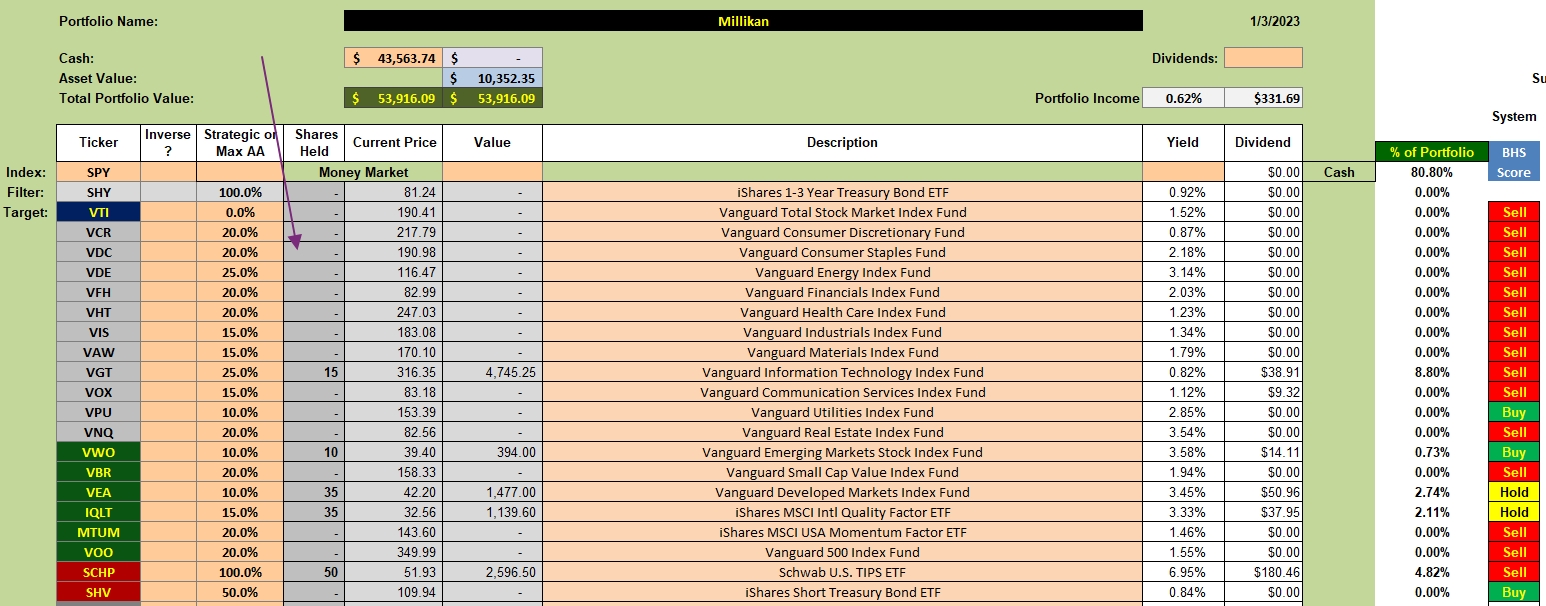Screen dimensions: 1546x606
Task: Select Schwab U.S. TIPS ETF description
Action: tap(842, 572)
